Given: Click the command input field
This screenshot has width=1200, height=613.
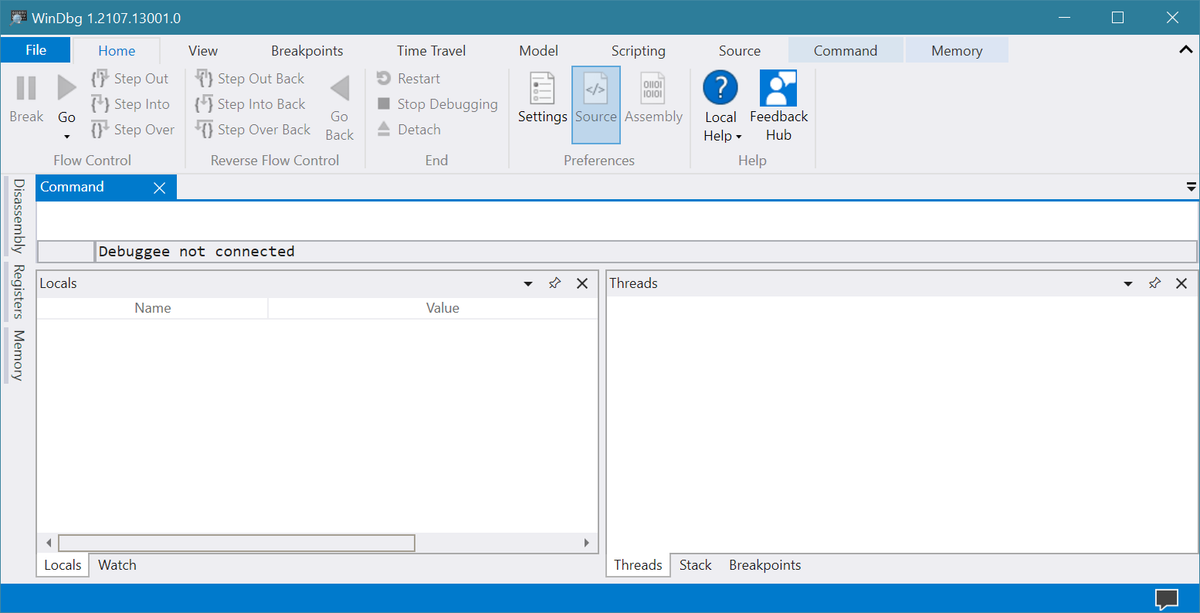Looking at the screenshot, I should tap(646, 252).
